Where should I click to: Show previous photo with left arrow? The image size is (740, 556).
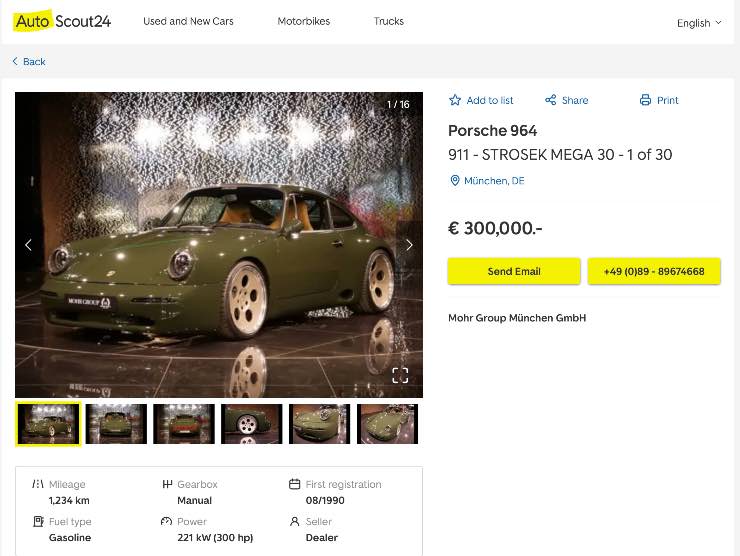click(28, 245)
